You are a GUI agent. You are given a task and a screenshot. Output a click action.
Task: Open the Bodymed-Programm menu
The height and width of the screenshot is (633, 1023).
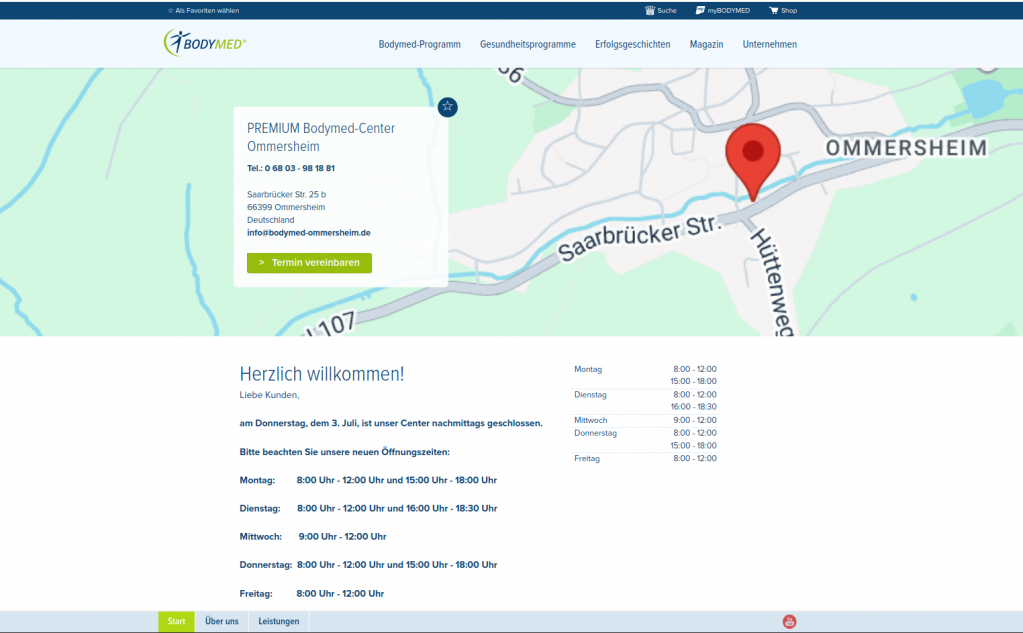[419, 44]
